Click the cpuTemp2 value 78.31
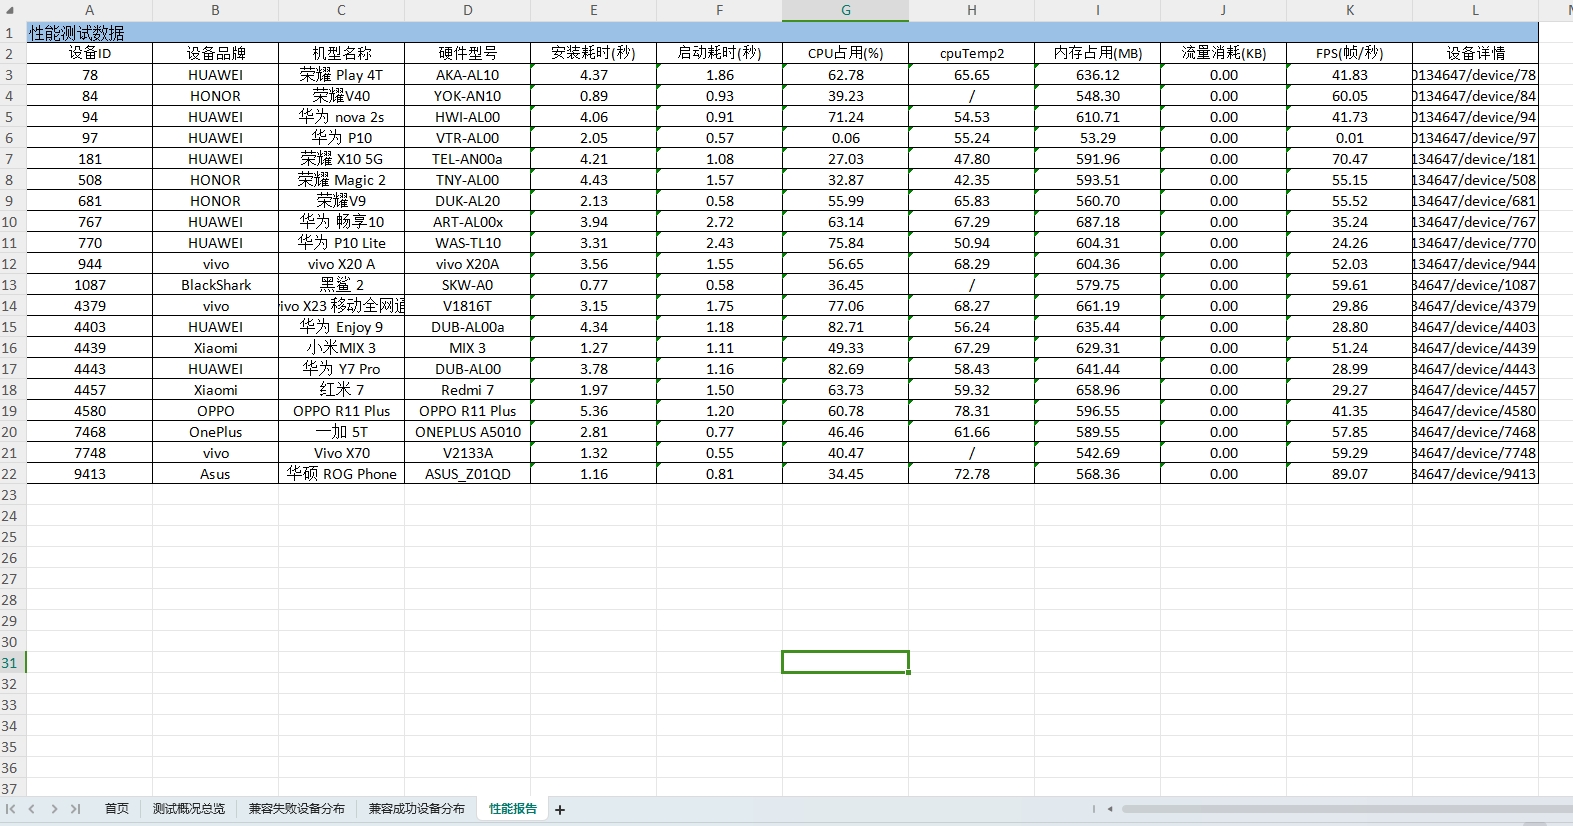This screenshot has height=826, width=1573. click(x=971, y=411)
